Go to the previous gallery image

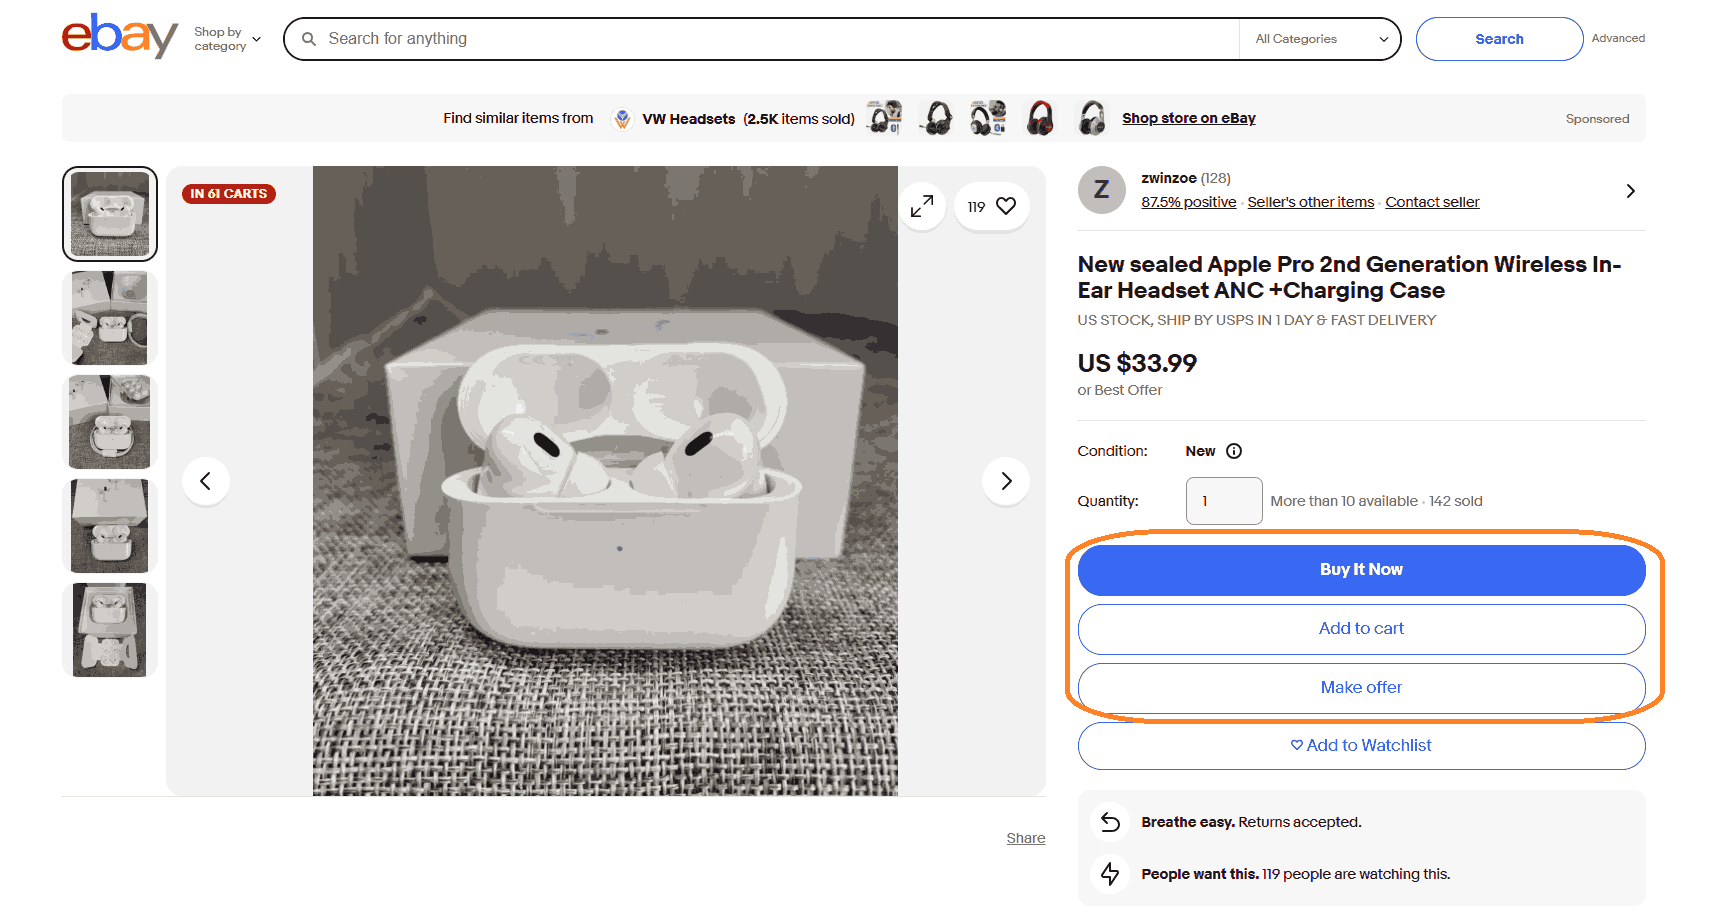pyautogui.click(x=206, y=481)
